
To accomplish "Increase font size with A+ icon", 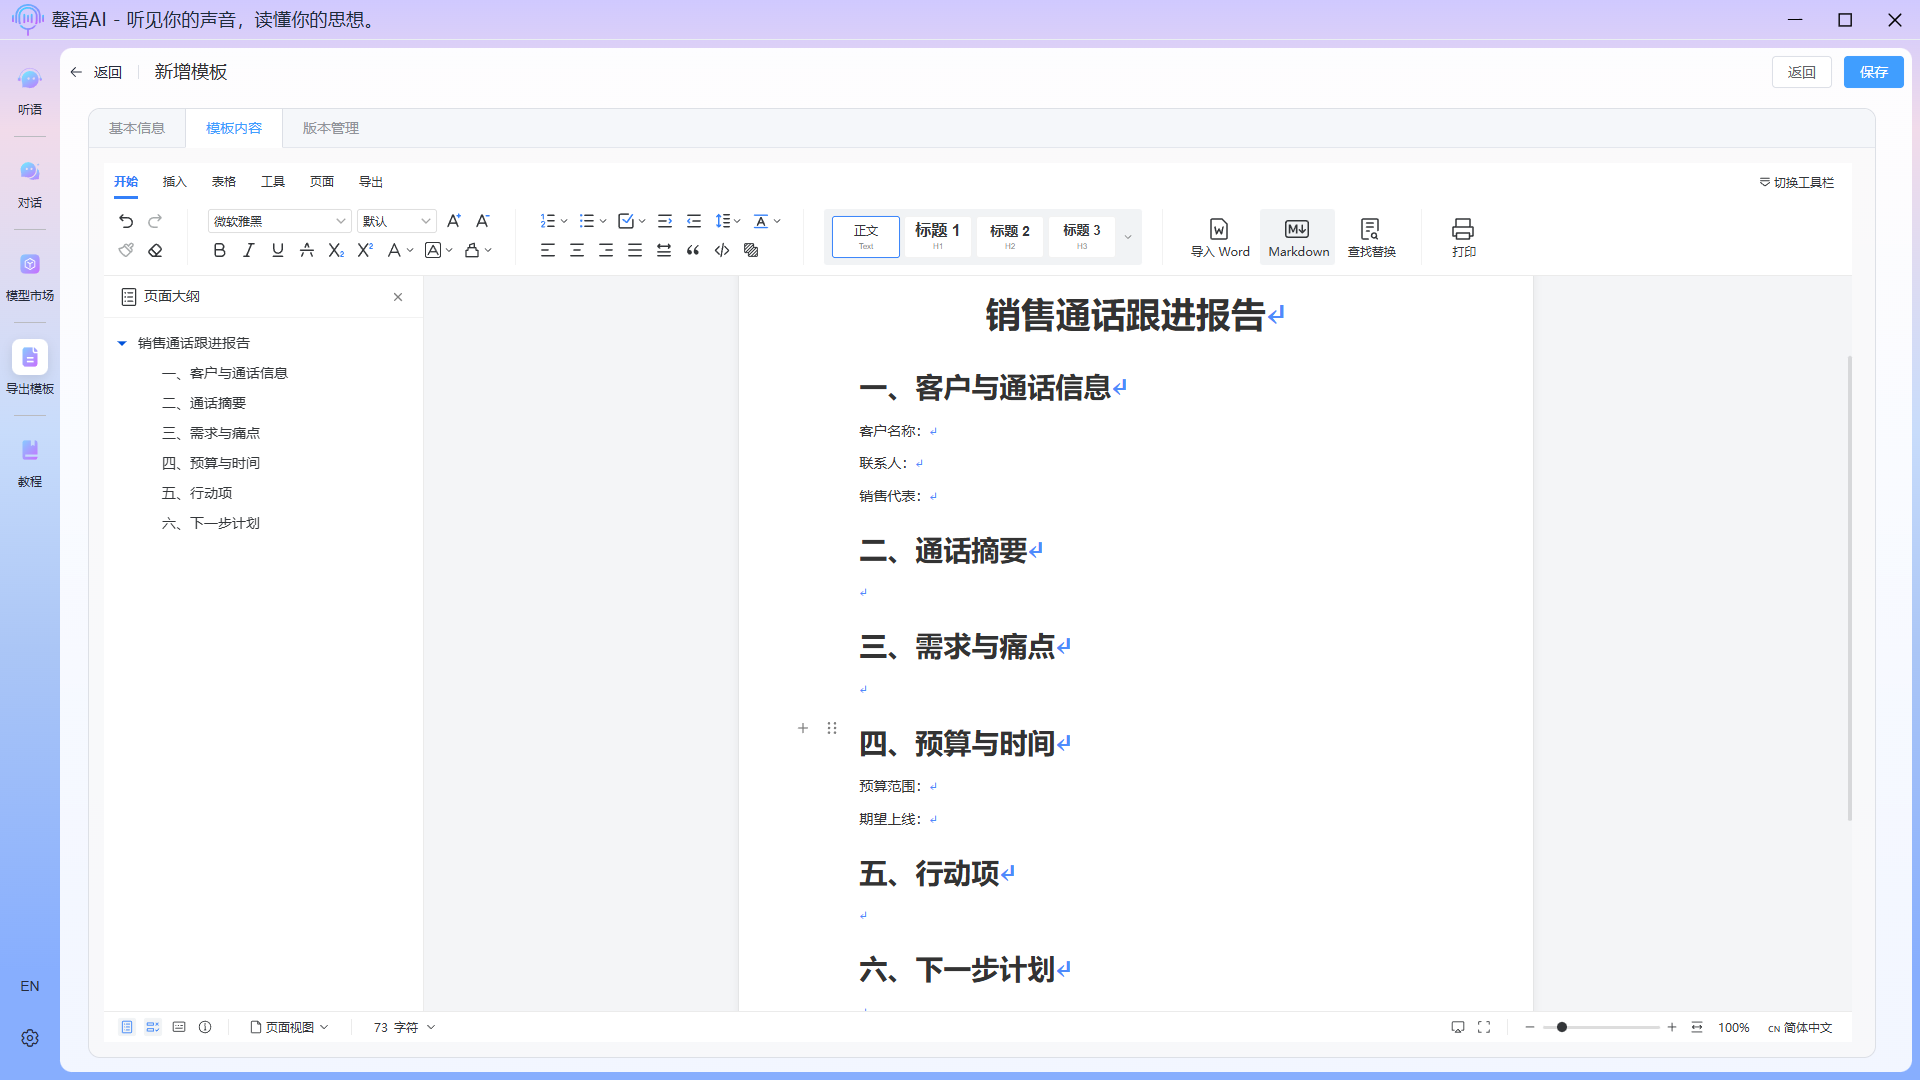I will (453, 221).
